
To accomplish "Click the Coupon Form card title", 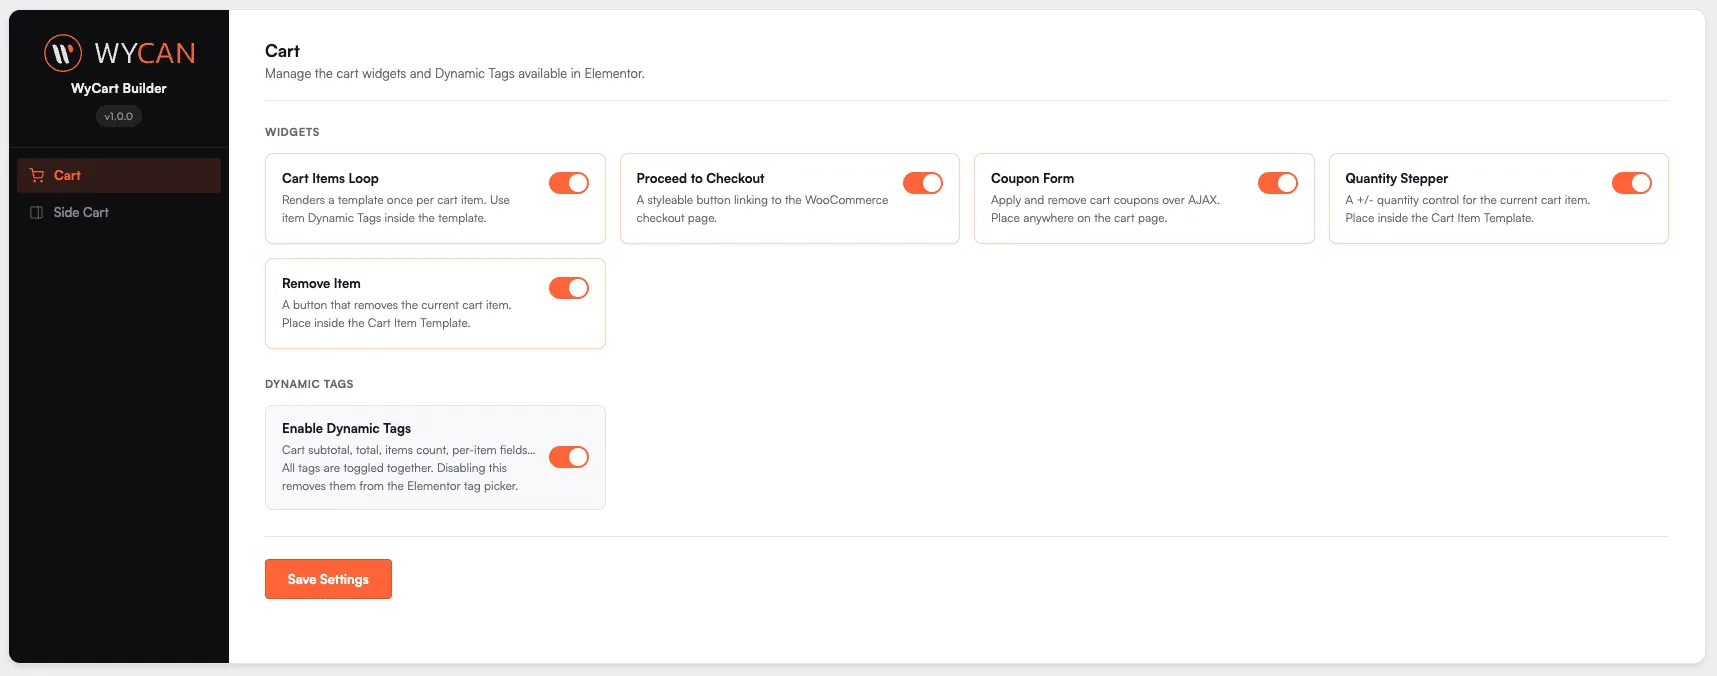I will (x=1032, y=178).
